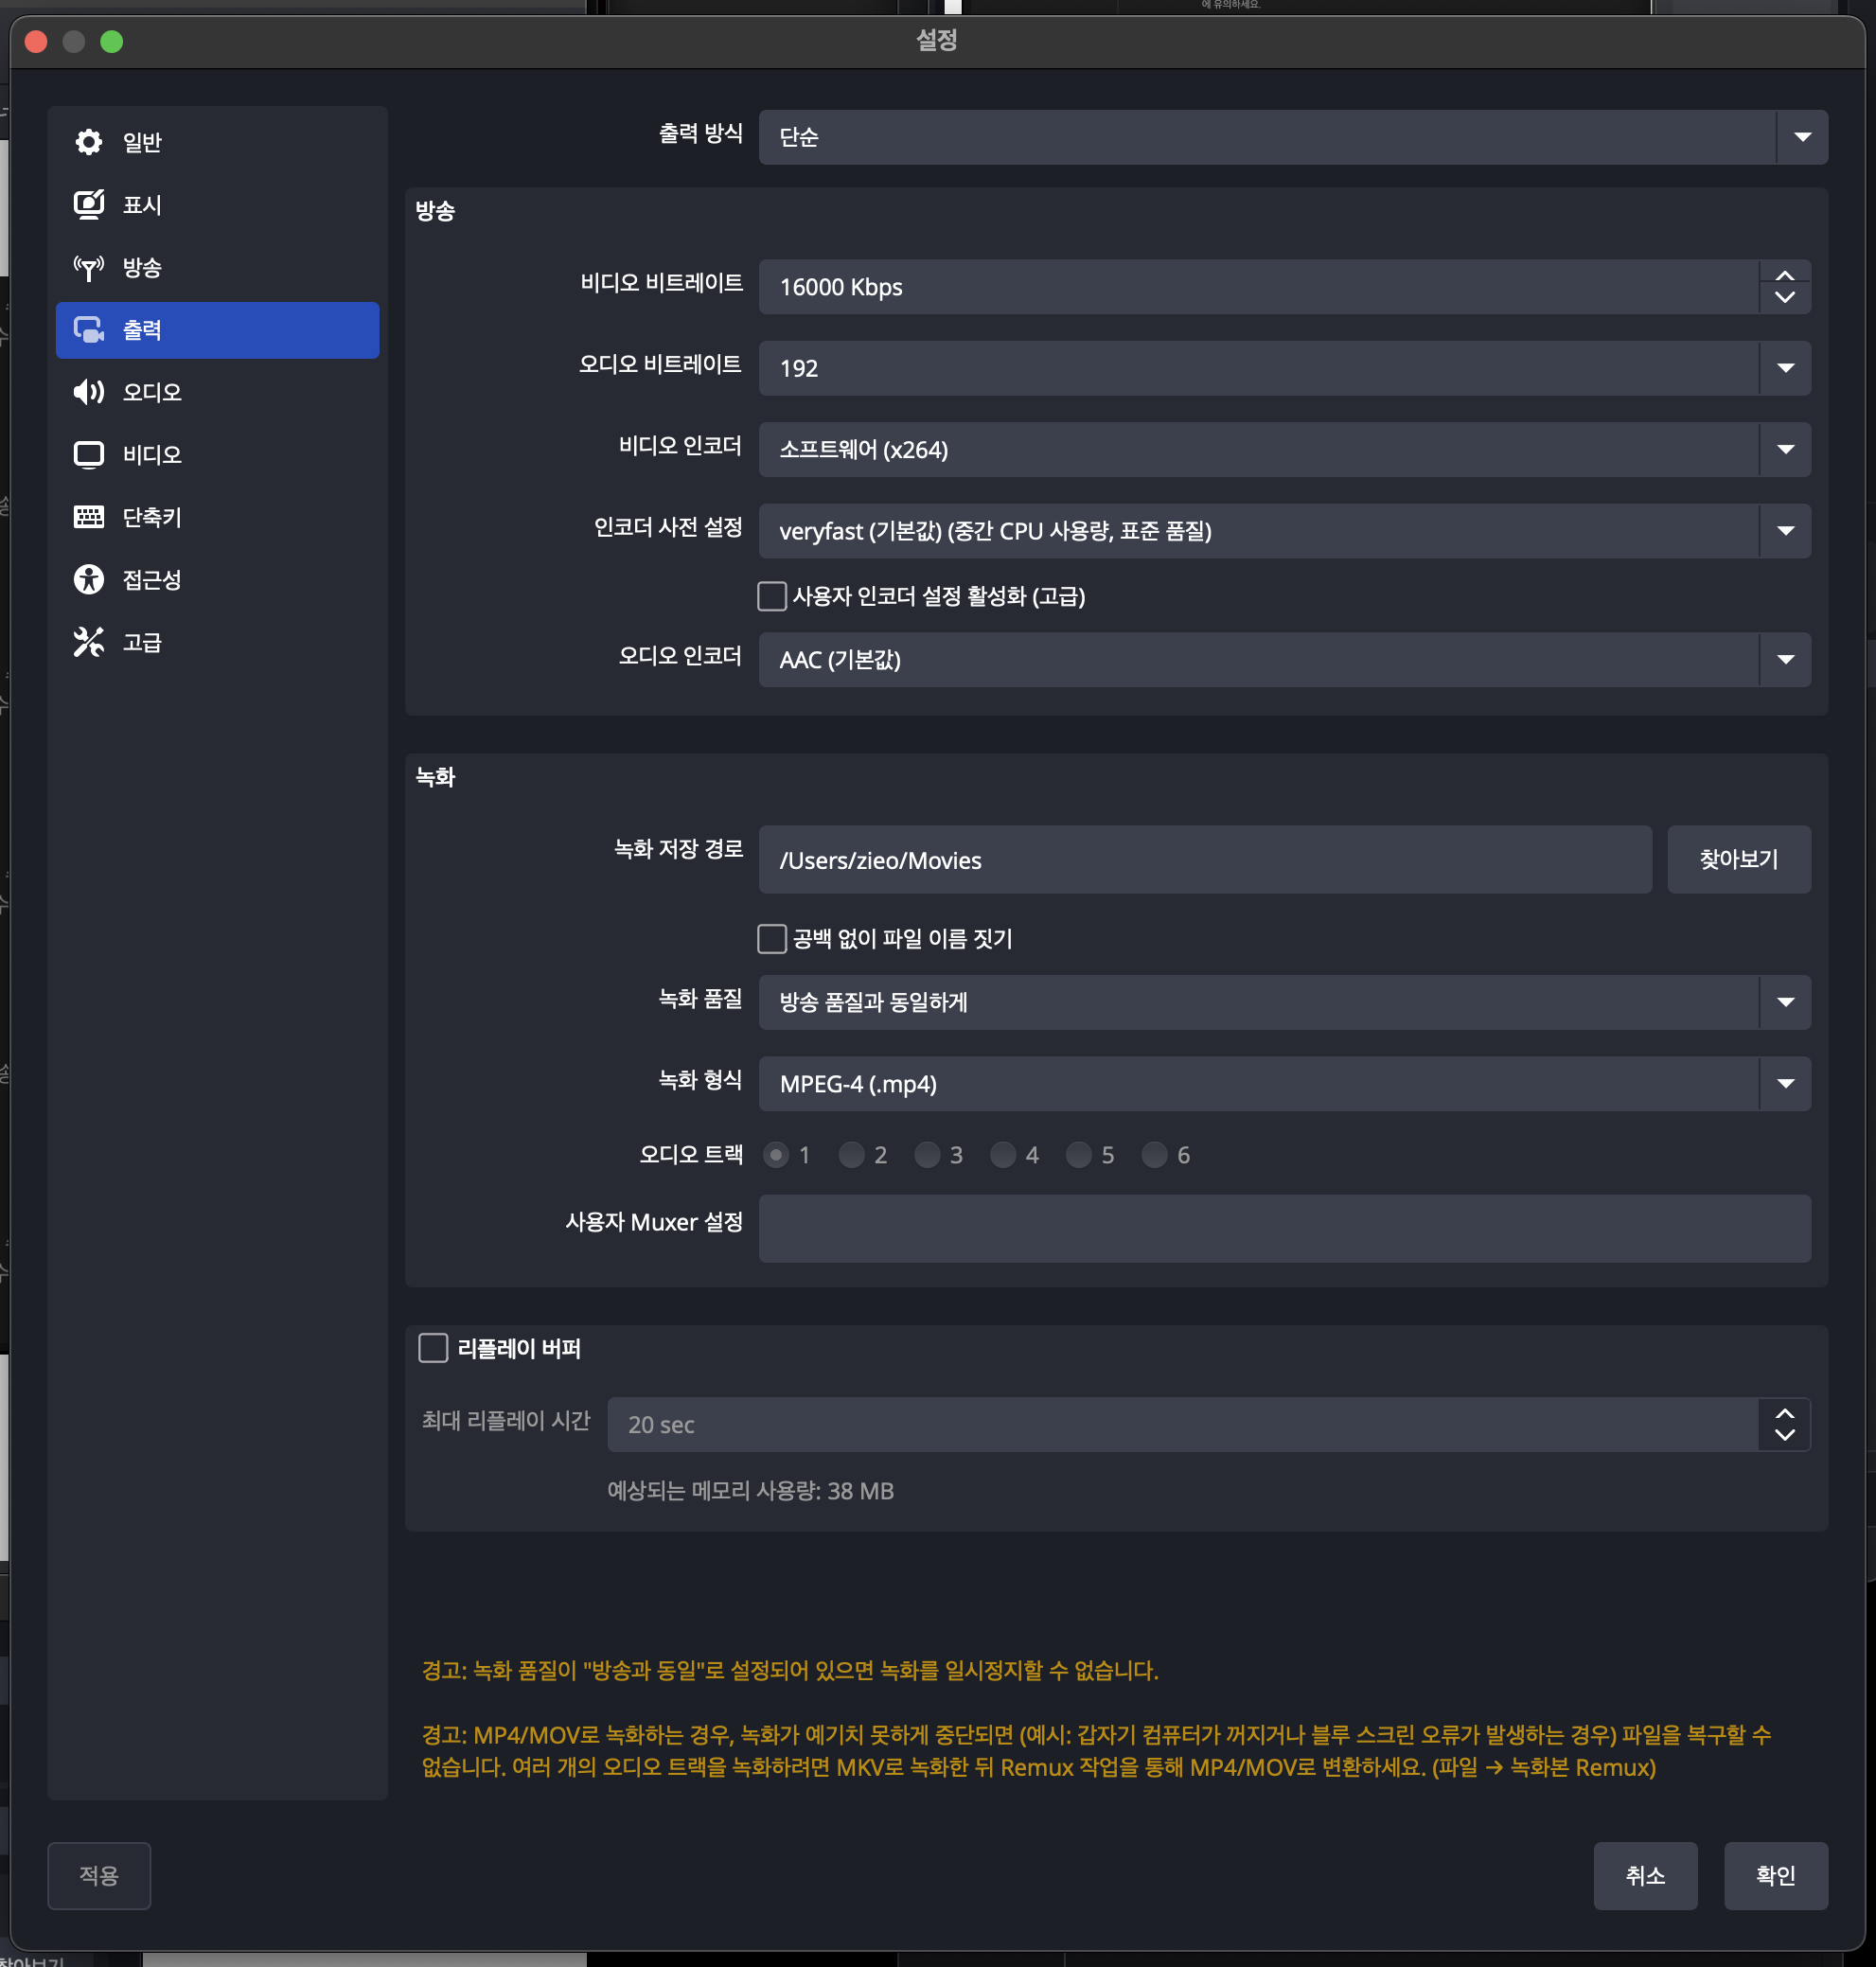Expand the video encoder (비디오 인코더) dropdown
This screenshot has width=1876, height=1967.
(x=1284, y=450)
